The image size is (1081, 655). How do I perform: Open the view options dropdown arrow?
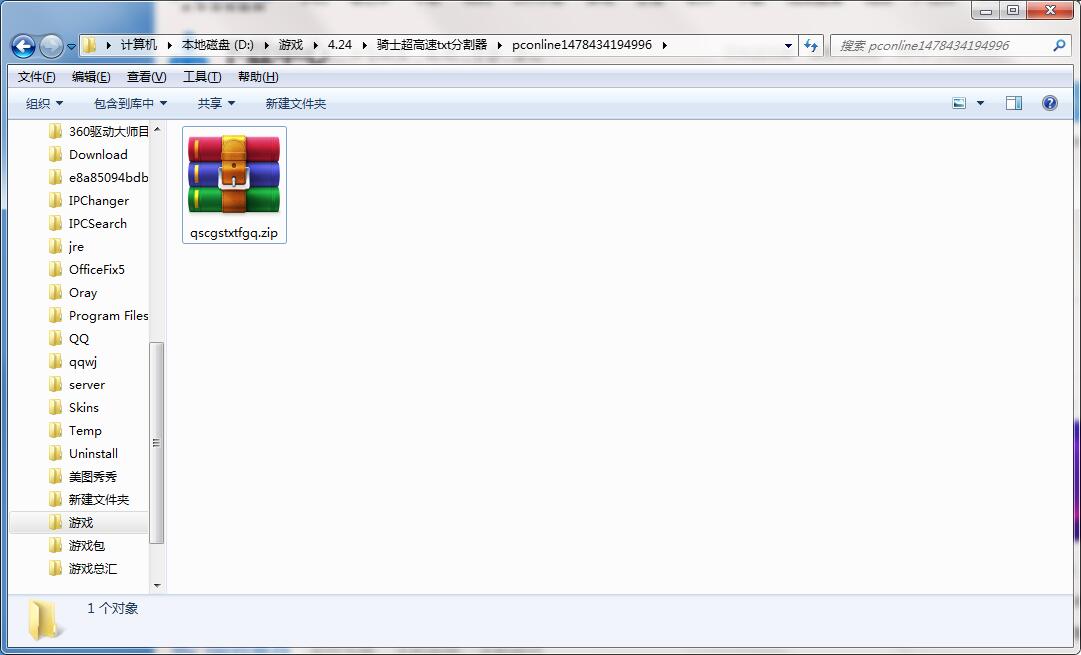980,103
